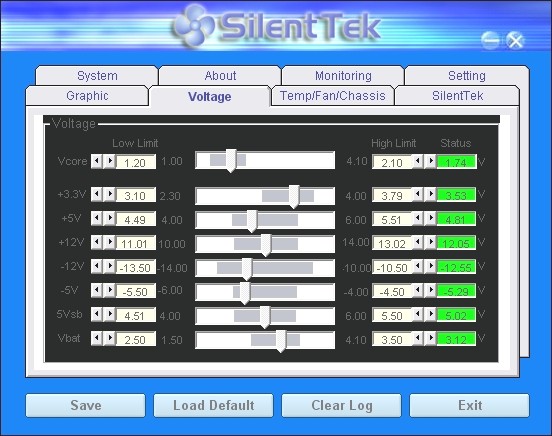Screen dimensions: 552x436
Task: Open the System tab
Action: pyautogui.click(x=97, y=75)
